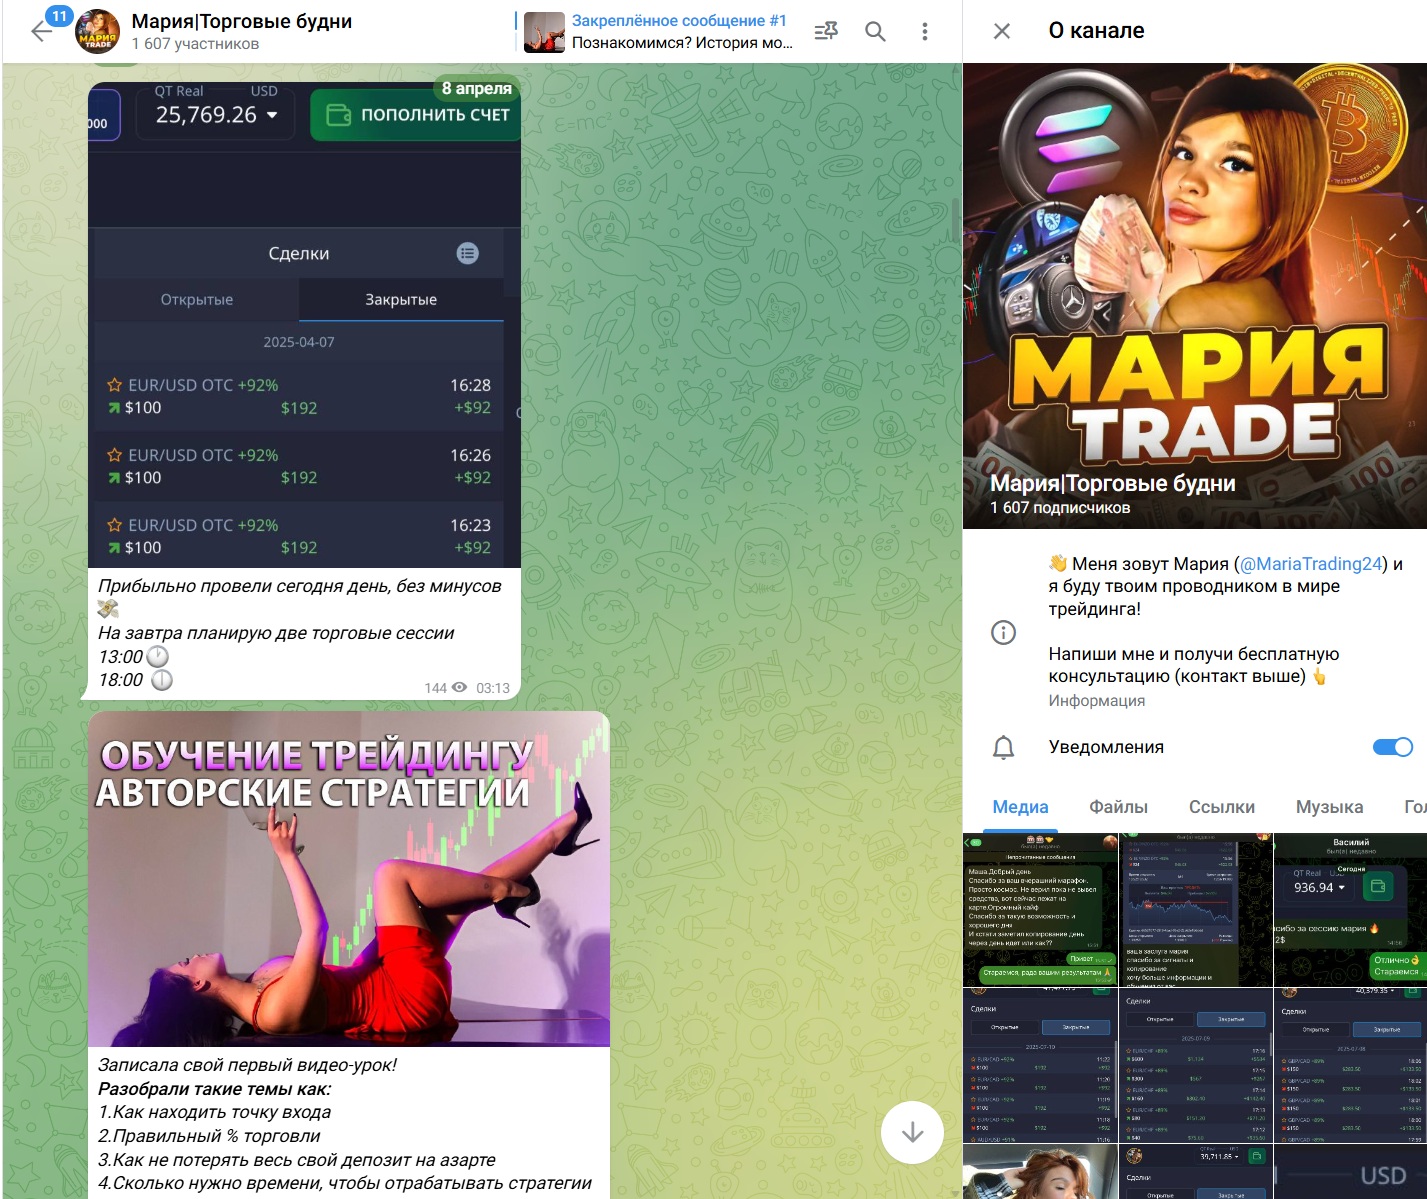The image size is (1427, 1199).
Task: Click the notifications bell icon
Action: [x=1003, y=747]
